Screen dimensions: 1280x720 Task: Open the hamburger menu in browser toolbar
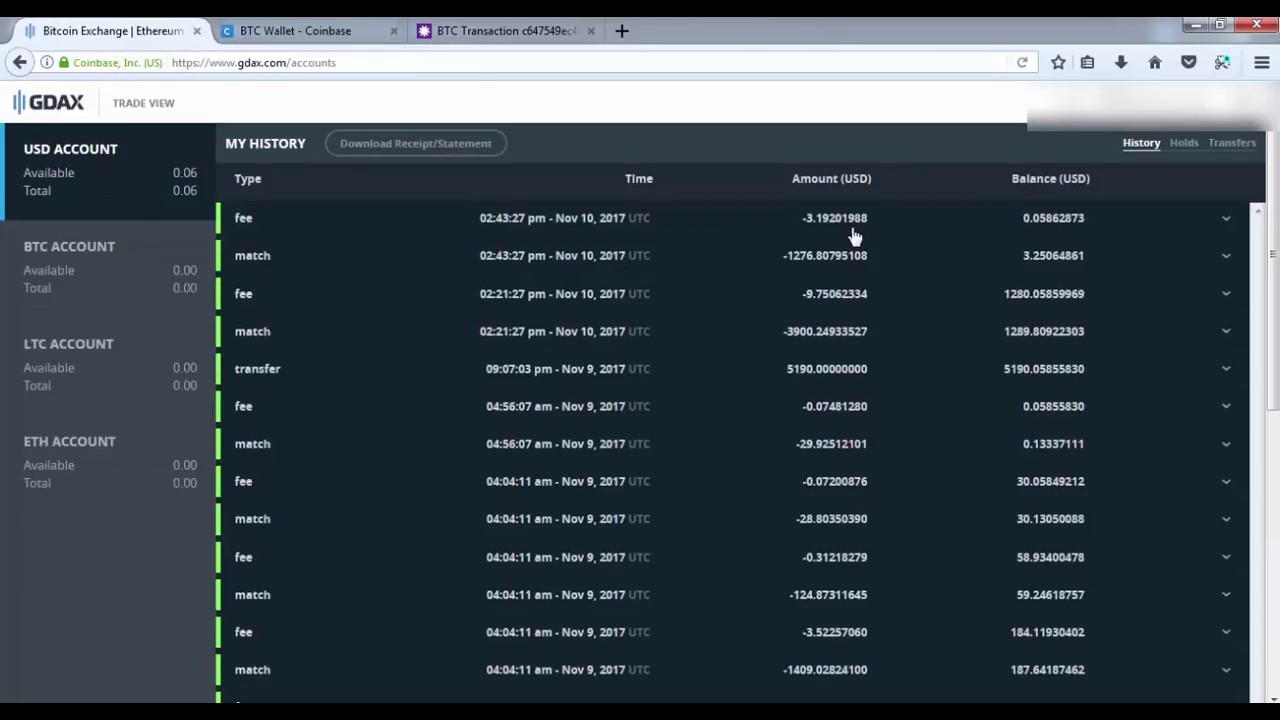1262,62
